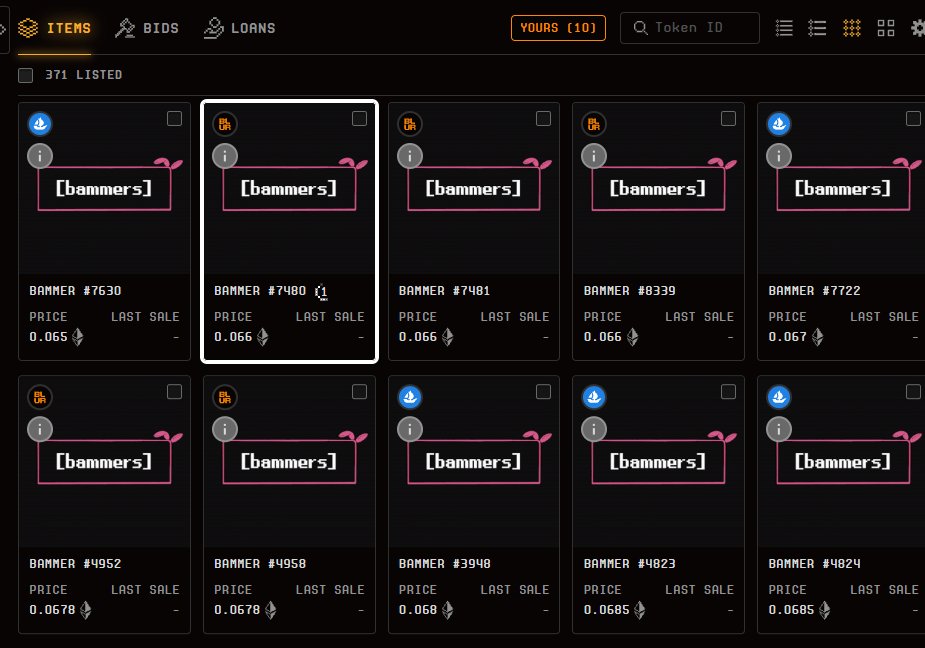Viewport: 925px width, 648px height.
Task: Click the OpenSea icon on Bammer #4824
Action: (779, 397)
